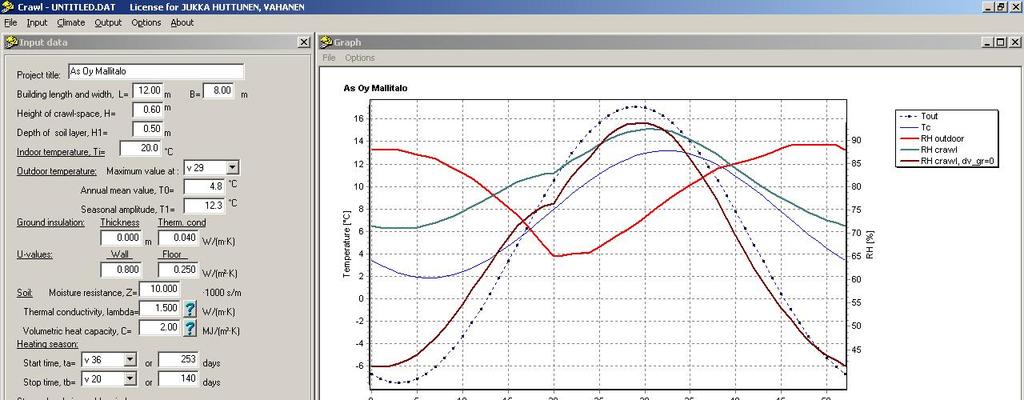Open the Graph window Options menu
Viewport: 1024px width, 400px height.
tap(360, 58)
